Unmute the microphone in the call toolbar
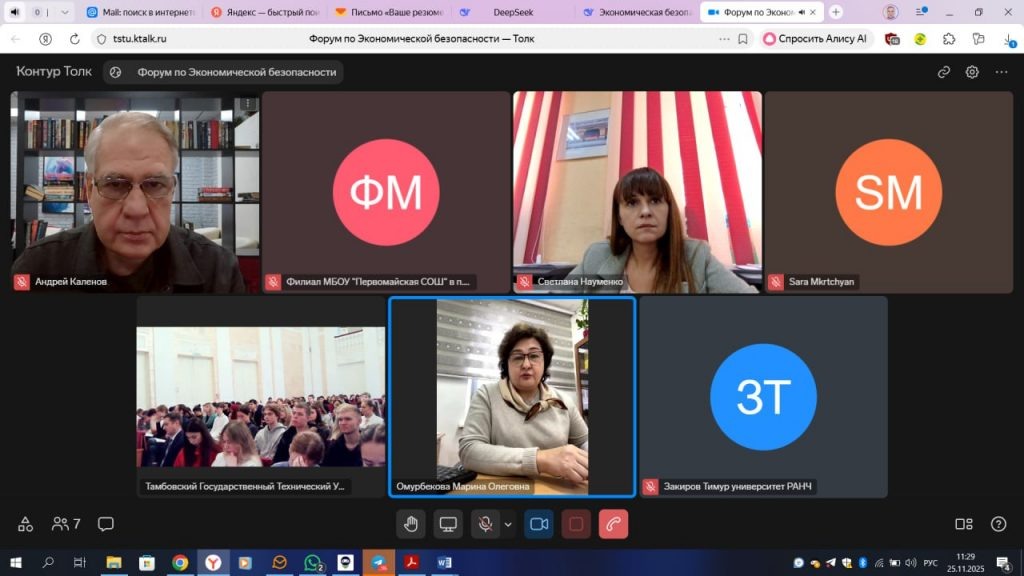This screenshot has width=1024, height=576. coord(485,524)
